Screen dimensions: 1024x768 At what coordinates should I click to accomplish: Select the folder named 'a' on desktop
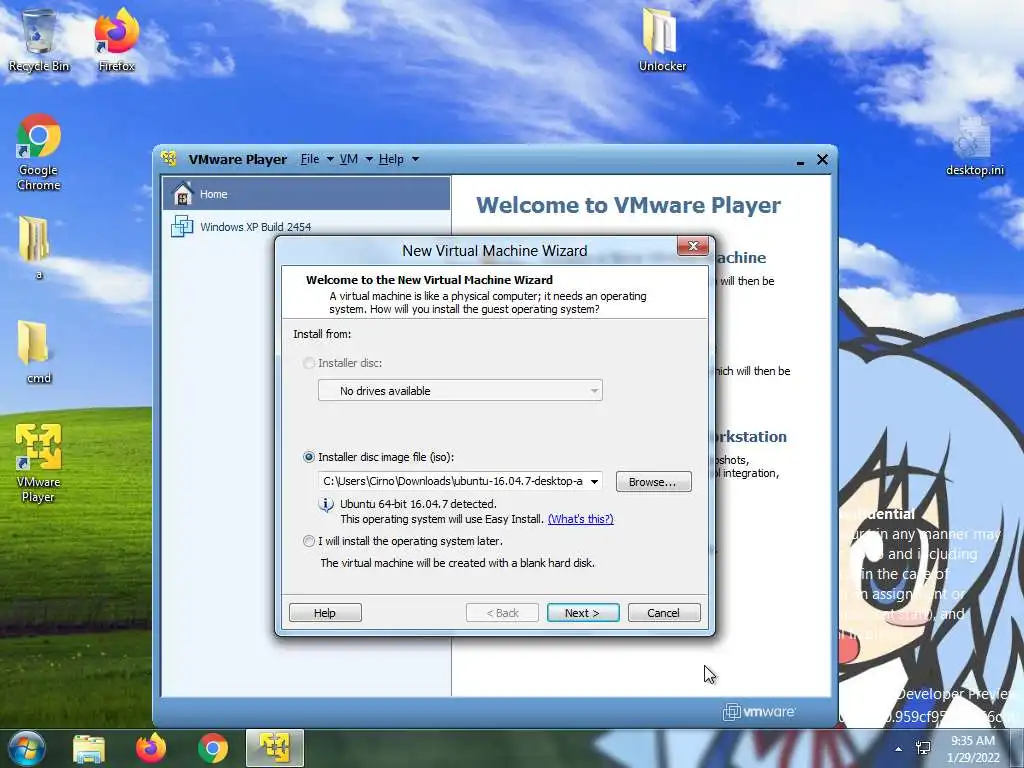[x=35, y=248]
